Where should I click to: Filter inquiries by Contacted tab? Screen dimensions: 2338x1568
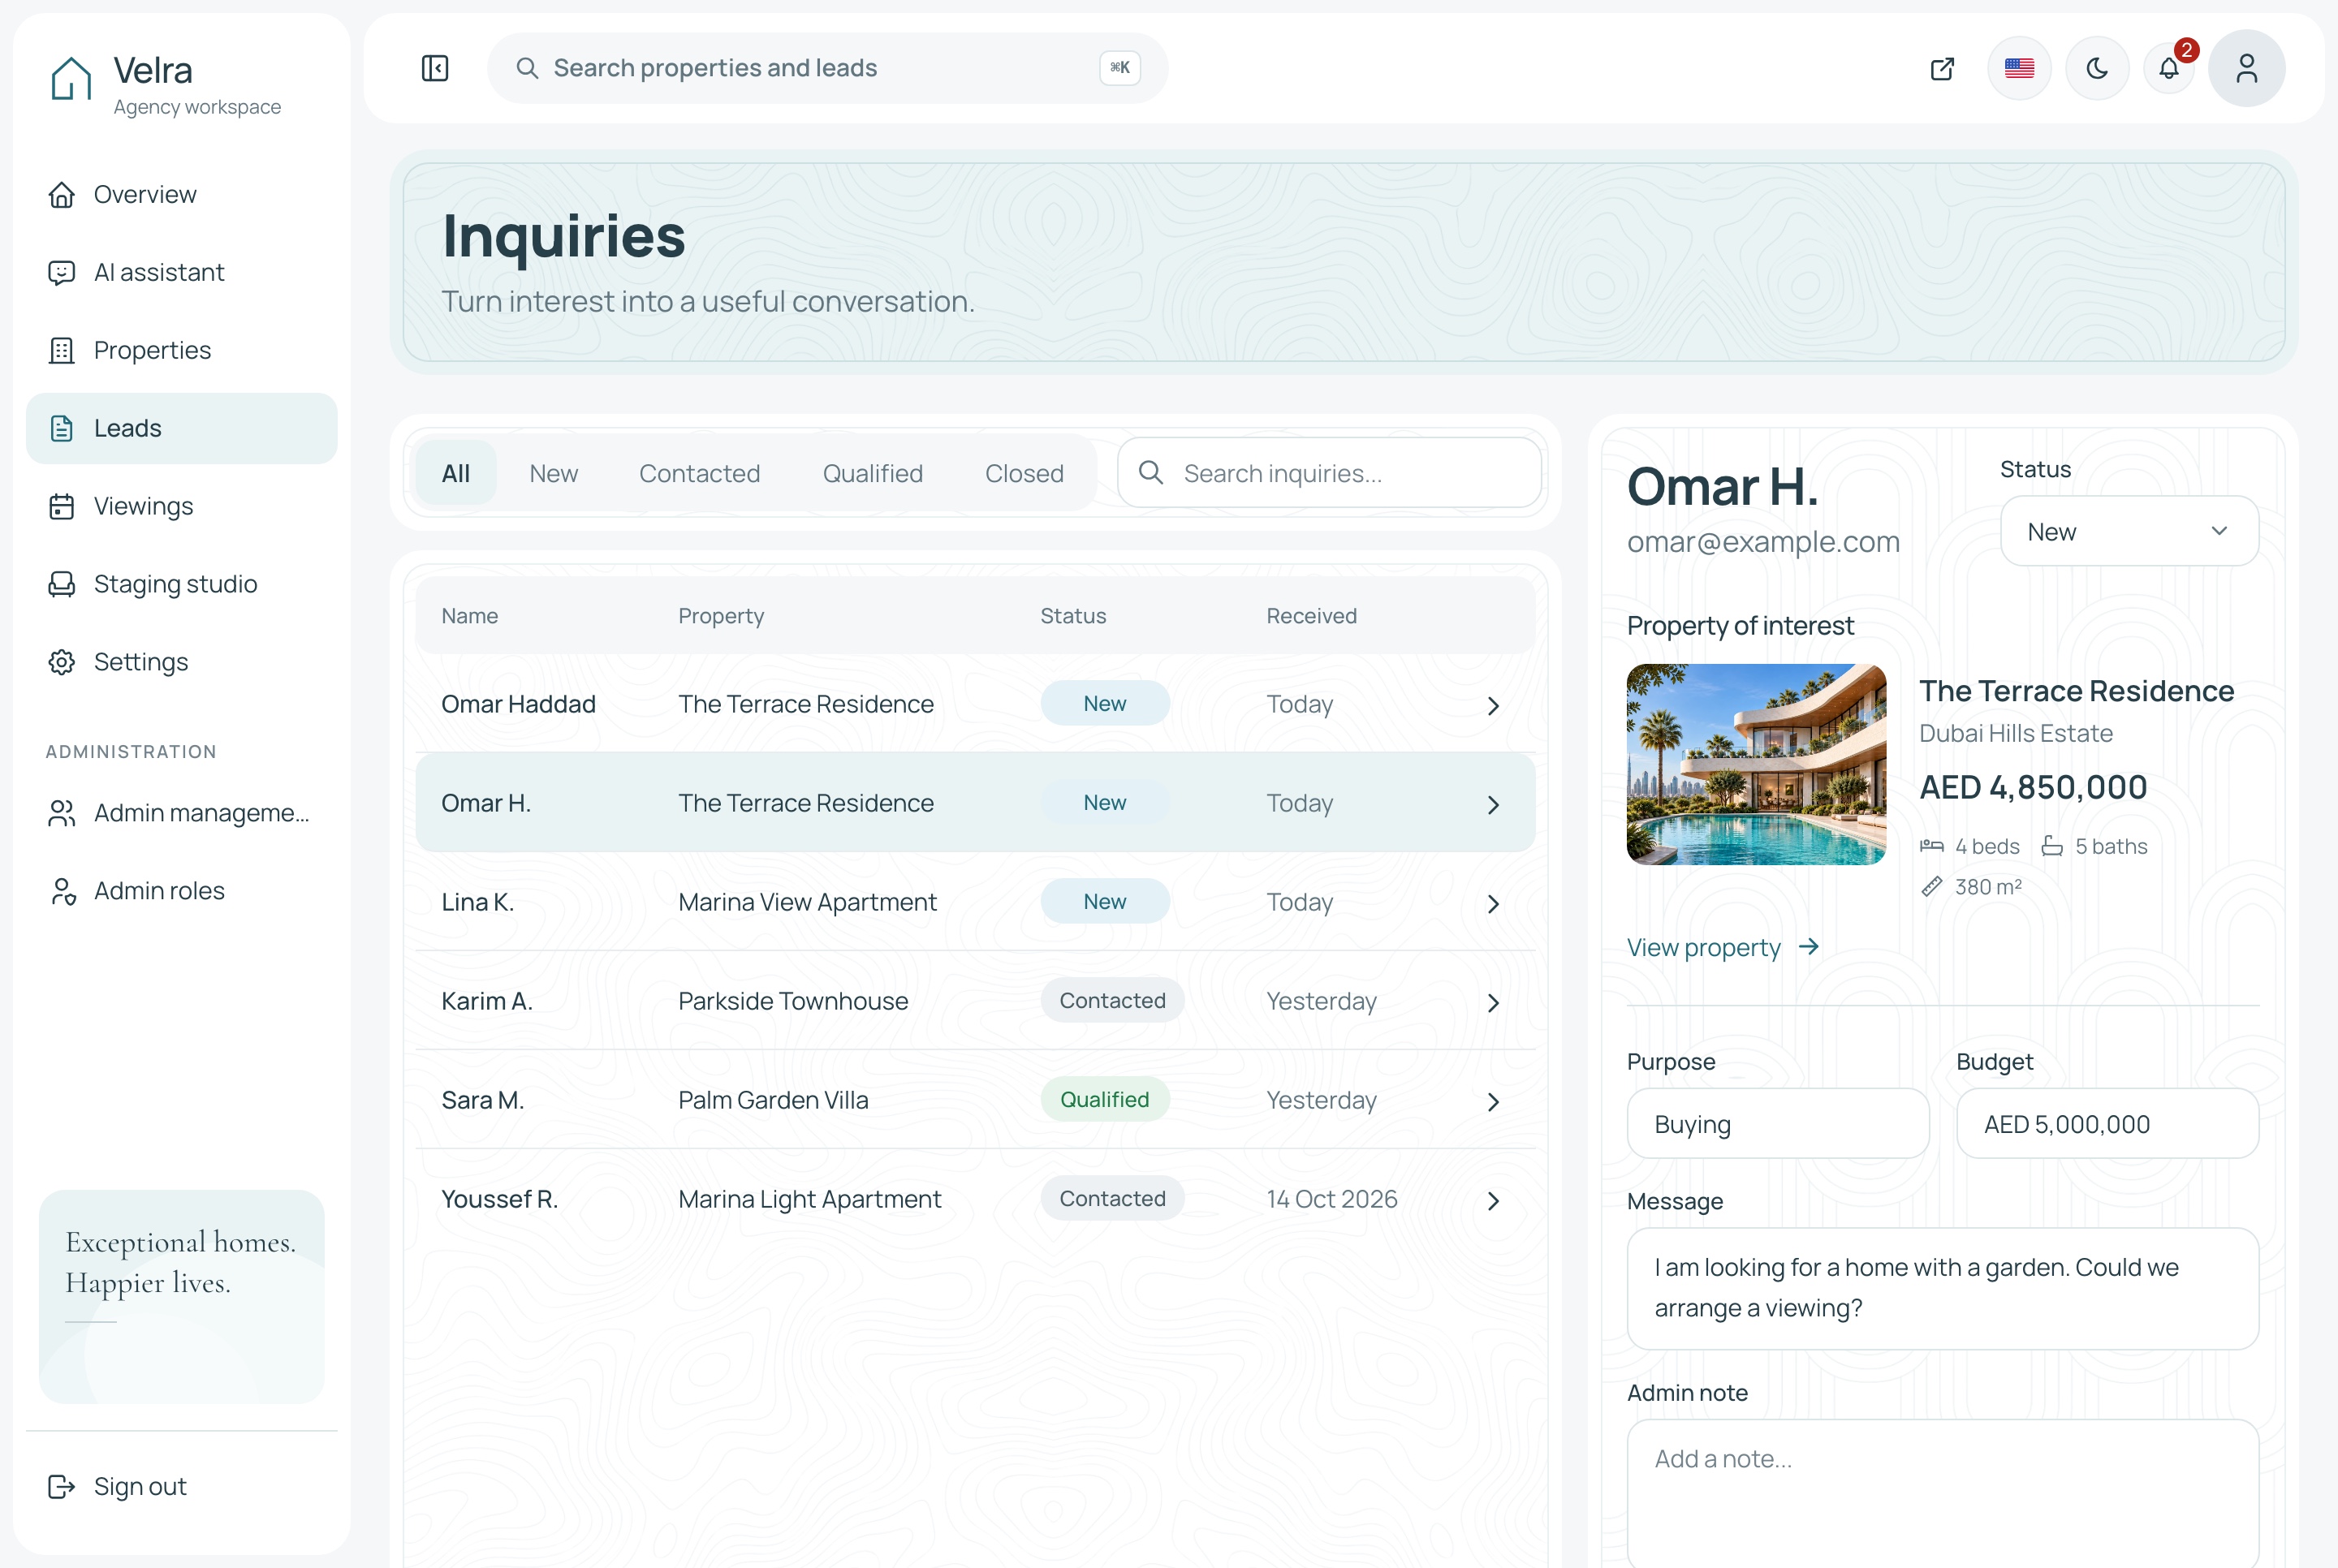(x=699, y=473)
